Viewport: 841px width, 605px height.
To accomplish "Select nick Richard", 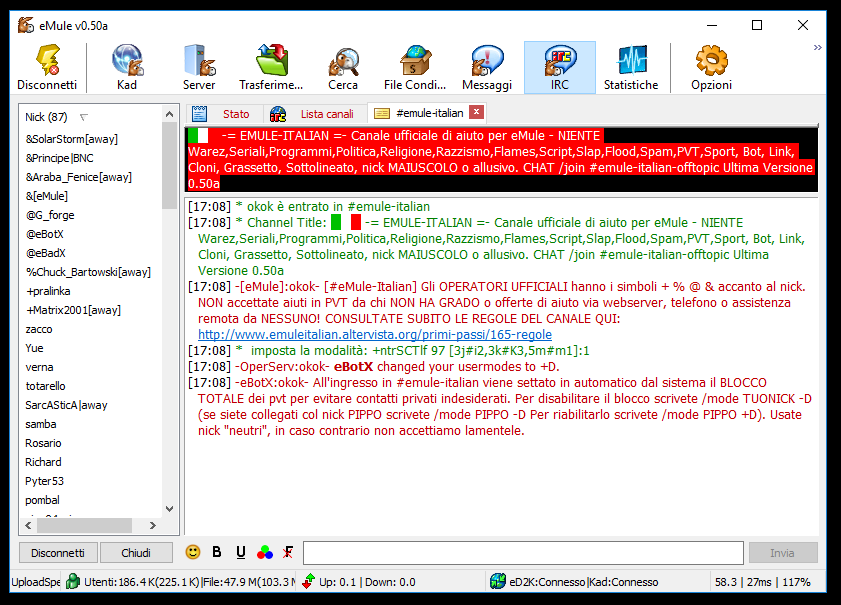I will [x=43, y=462].
